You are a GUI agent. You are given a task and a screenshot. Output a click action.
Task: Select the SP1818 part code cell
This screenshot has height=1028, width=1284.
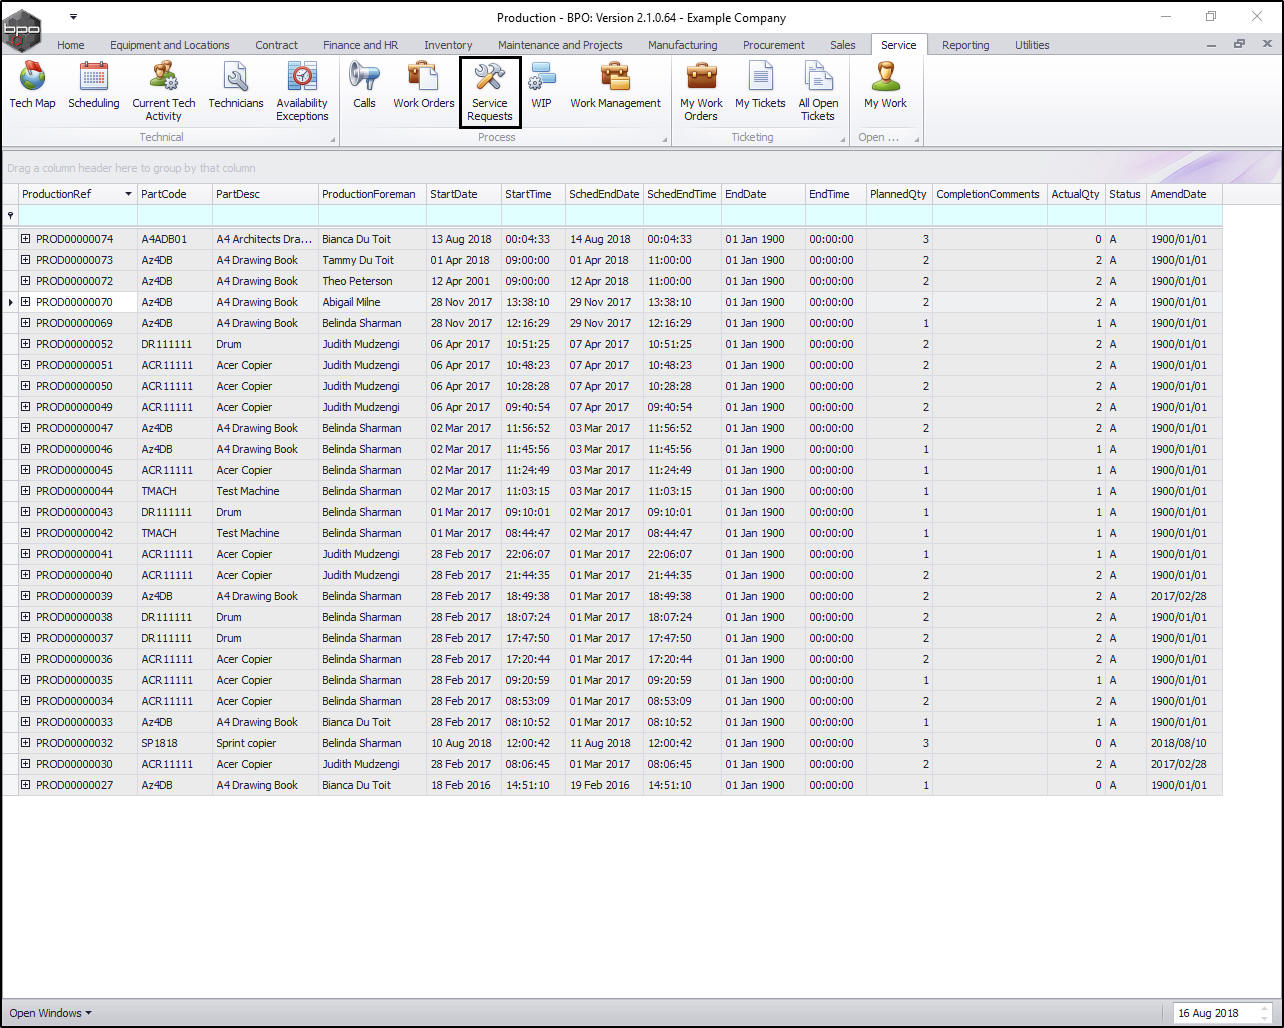click(175, 743)
